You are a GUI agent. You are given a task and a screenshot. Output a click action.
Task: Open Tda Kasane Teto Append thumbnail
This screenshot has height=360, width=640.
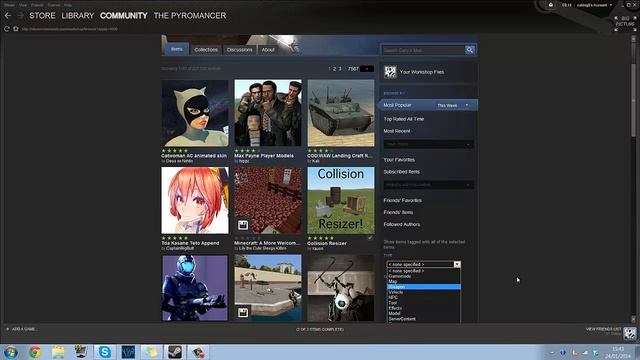click(195, 200)
